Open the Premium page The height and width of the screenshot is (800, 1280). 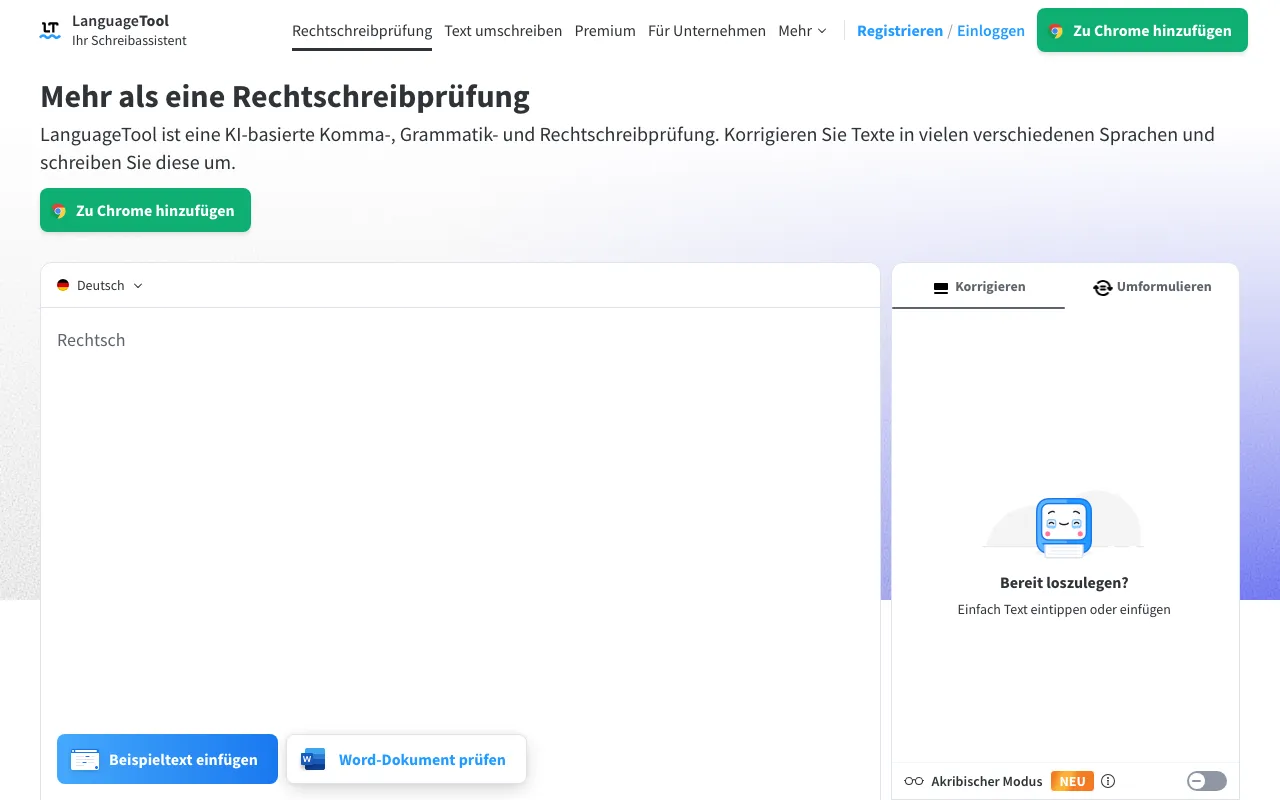[x=605, y=31]
